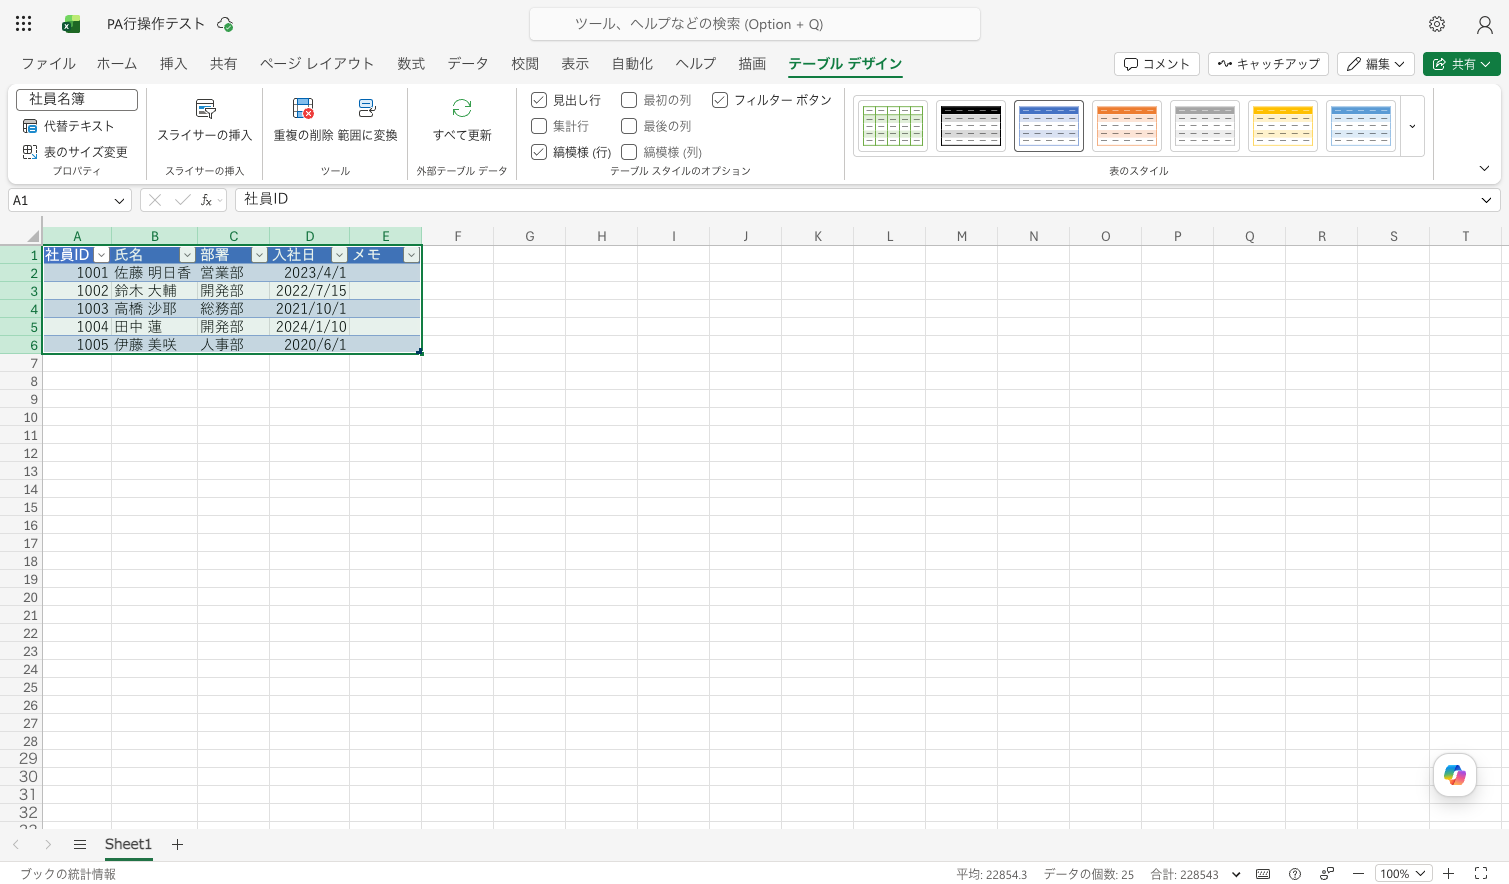Click the insert function fx icon

pyautogui.click(x=206, y=200)
